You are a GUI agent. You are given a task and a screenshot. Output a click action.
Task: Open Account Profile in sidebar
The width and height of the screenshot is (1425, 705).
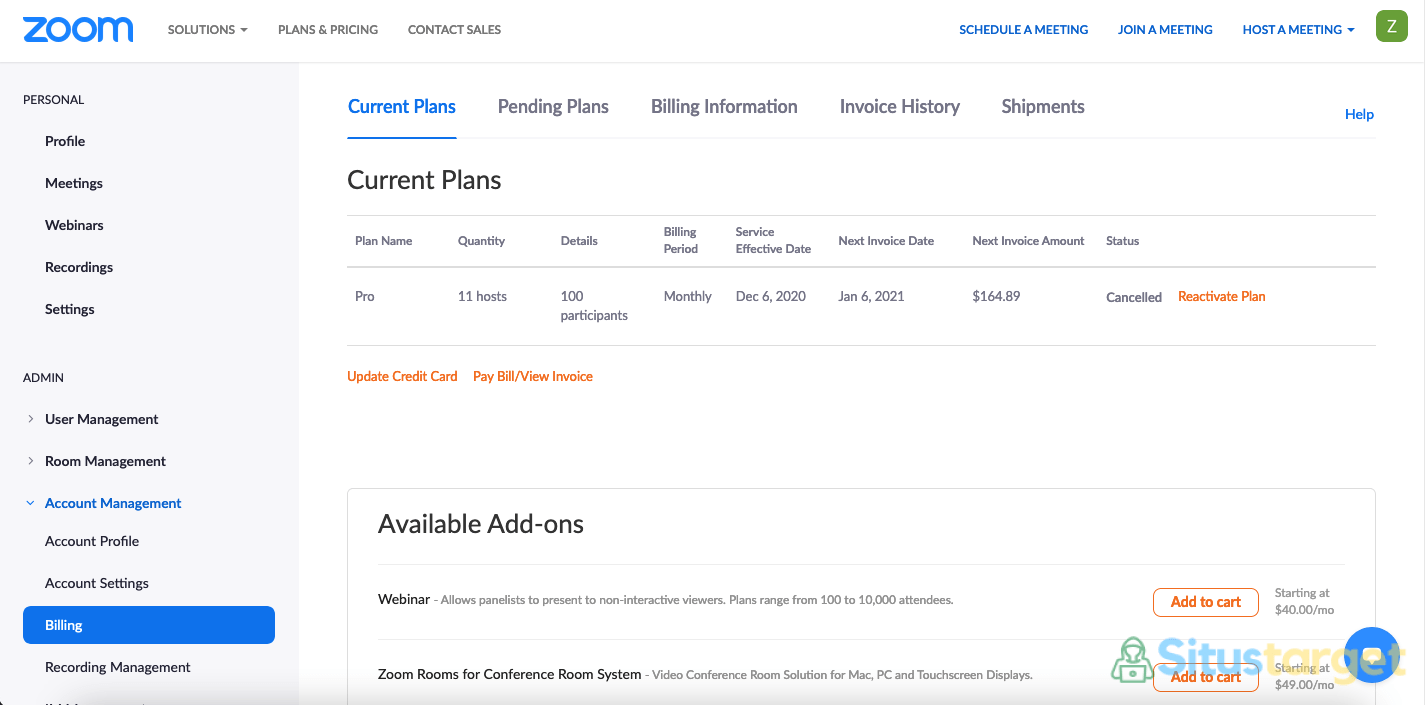tap(92, 541)
